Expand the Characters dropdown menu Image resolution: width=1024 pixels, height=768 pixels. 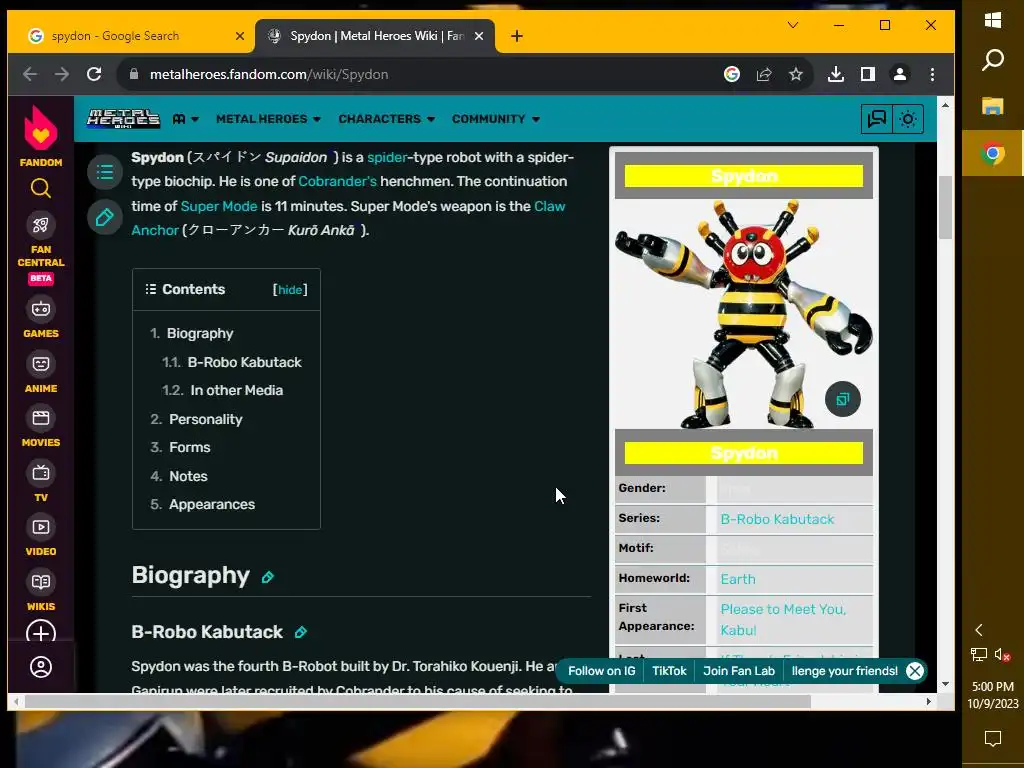pos(387,119)
